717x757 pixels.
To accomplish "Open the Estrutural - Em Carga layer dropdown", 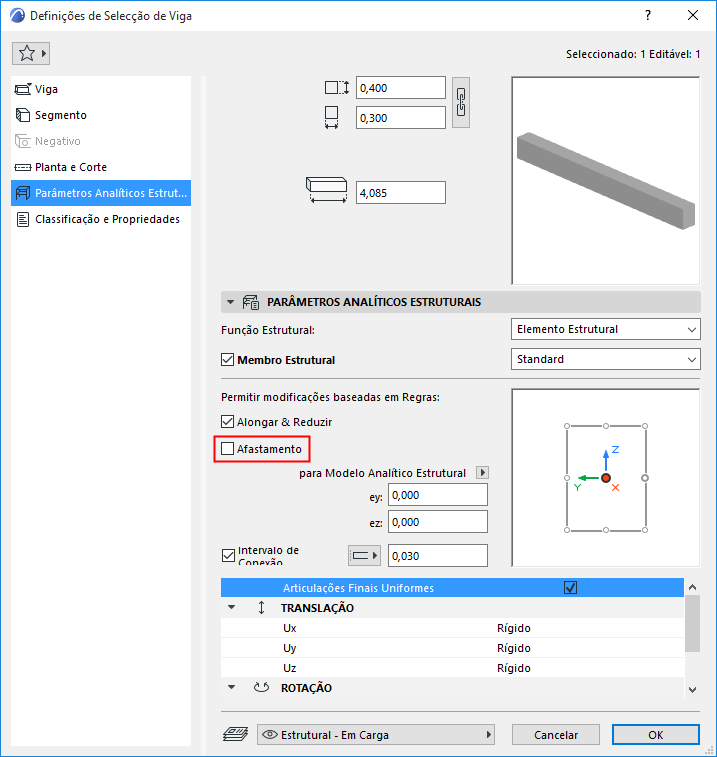I will pos(377,735).
